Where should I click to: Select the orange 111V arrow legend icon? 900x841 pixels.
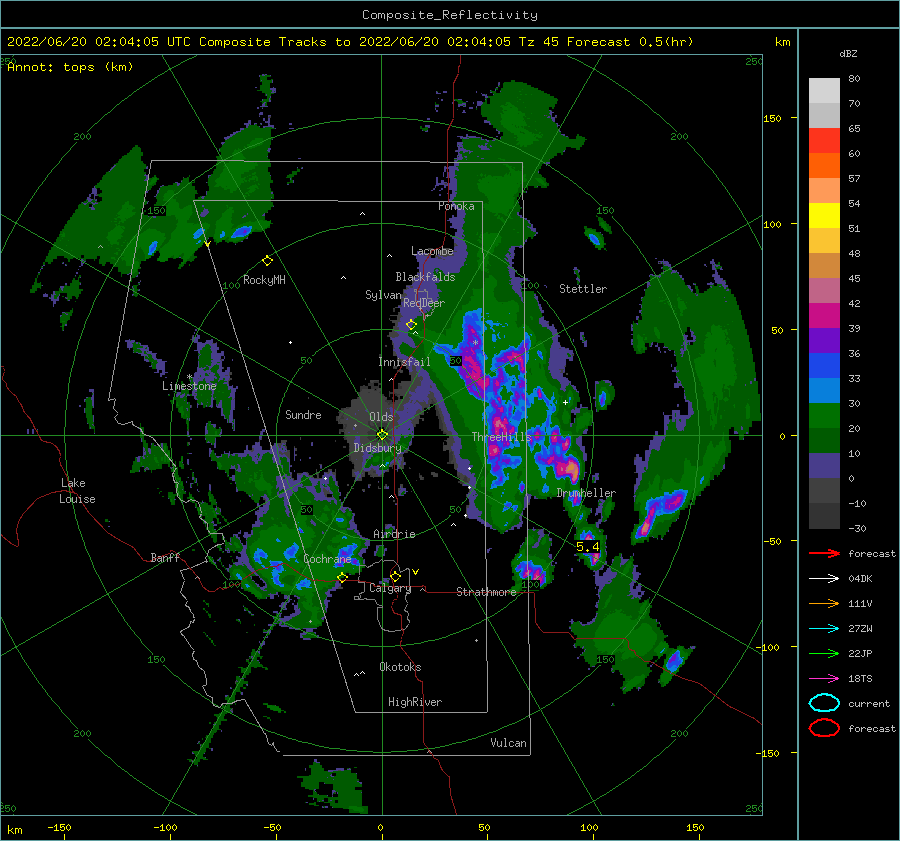[824, 603]
